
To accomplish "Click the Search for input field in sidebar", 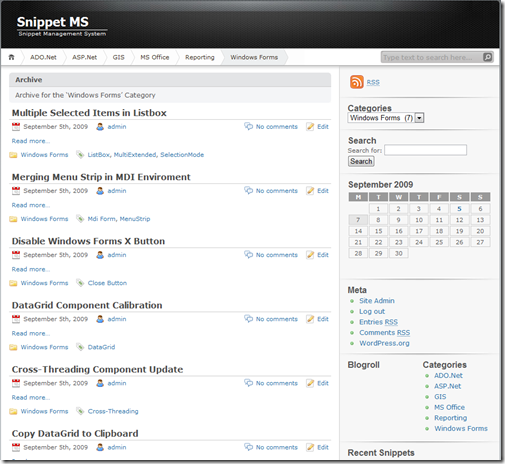I will click(x=425, y=150).
